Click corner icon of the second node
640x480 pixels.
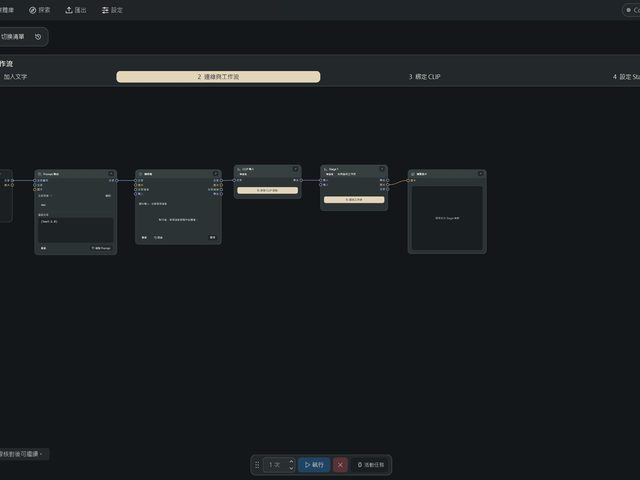[216, 174]
